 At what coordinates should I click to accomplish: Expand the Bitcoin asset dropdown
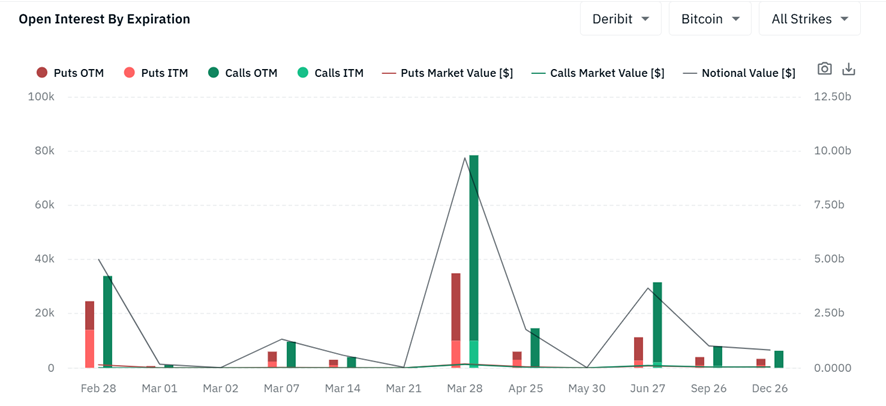[710, 19]
